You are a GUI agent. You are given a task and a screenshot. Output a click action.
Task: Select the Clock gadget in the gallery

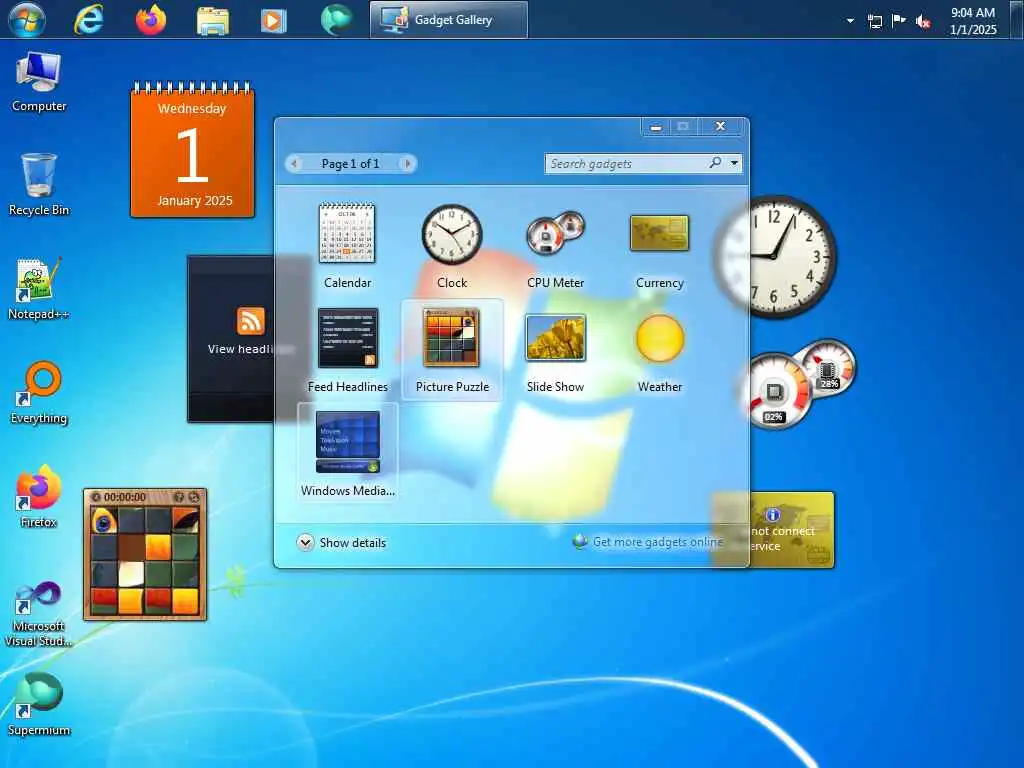[452, 246]
